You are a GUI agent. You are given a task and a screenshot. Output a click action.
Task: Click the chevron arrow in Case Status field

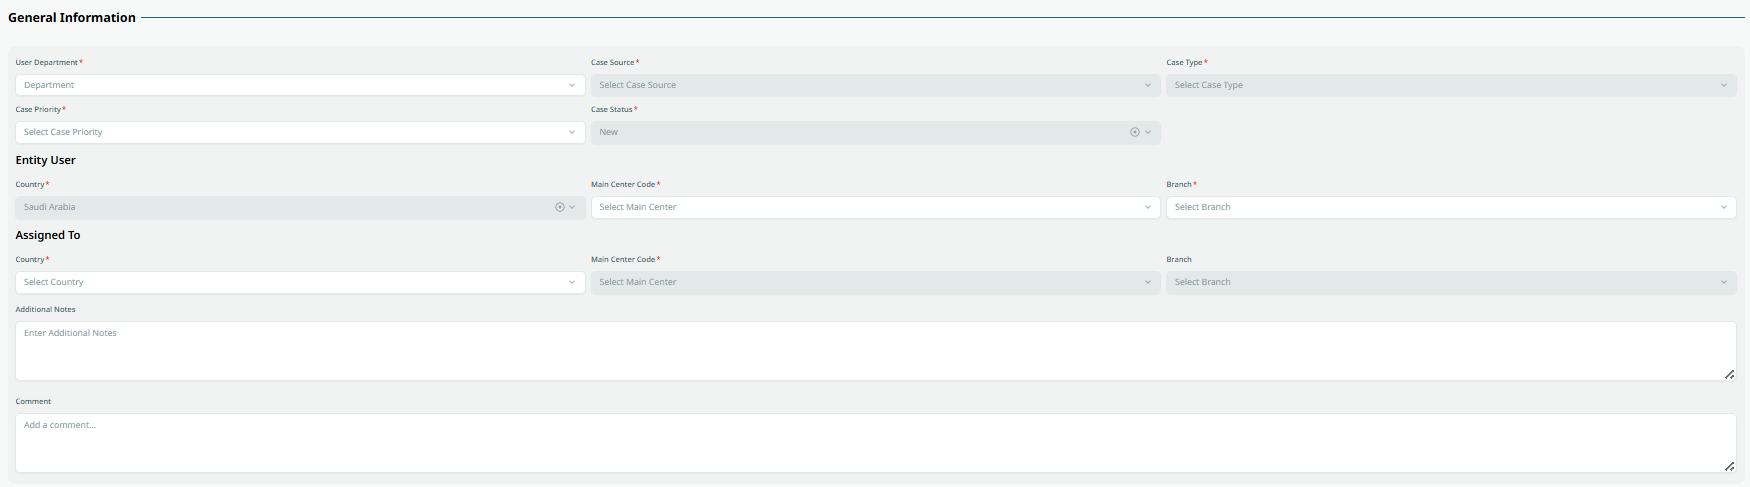coord(1148,132)
